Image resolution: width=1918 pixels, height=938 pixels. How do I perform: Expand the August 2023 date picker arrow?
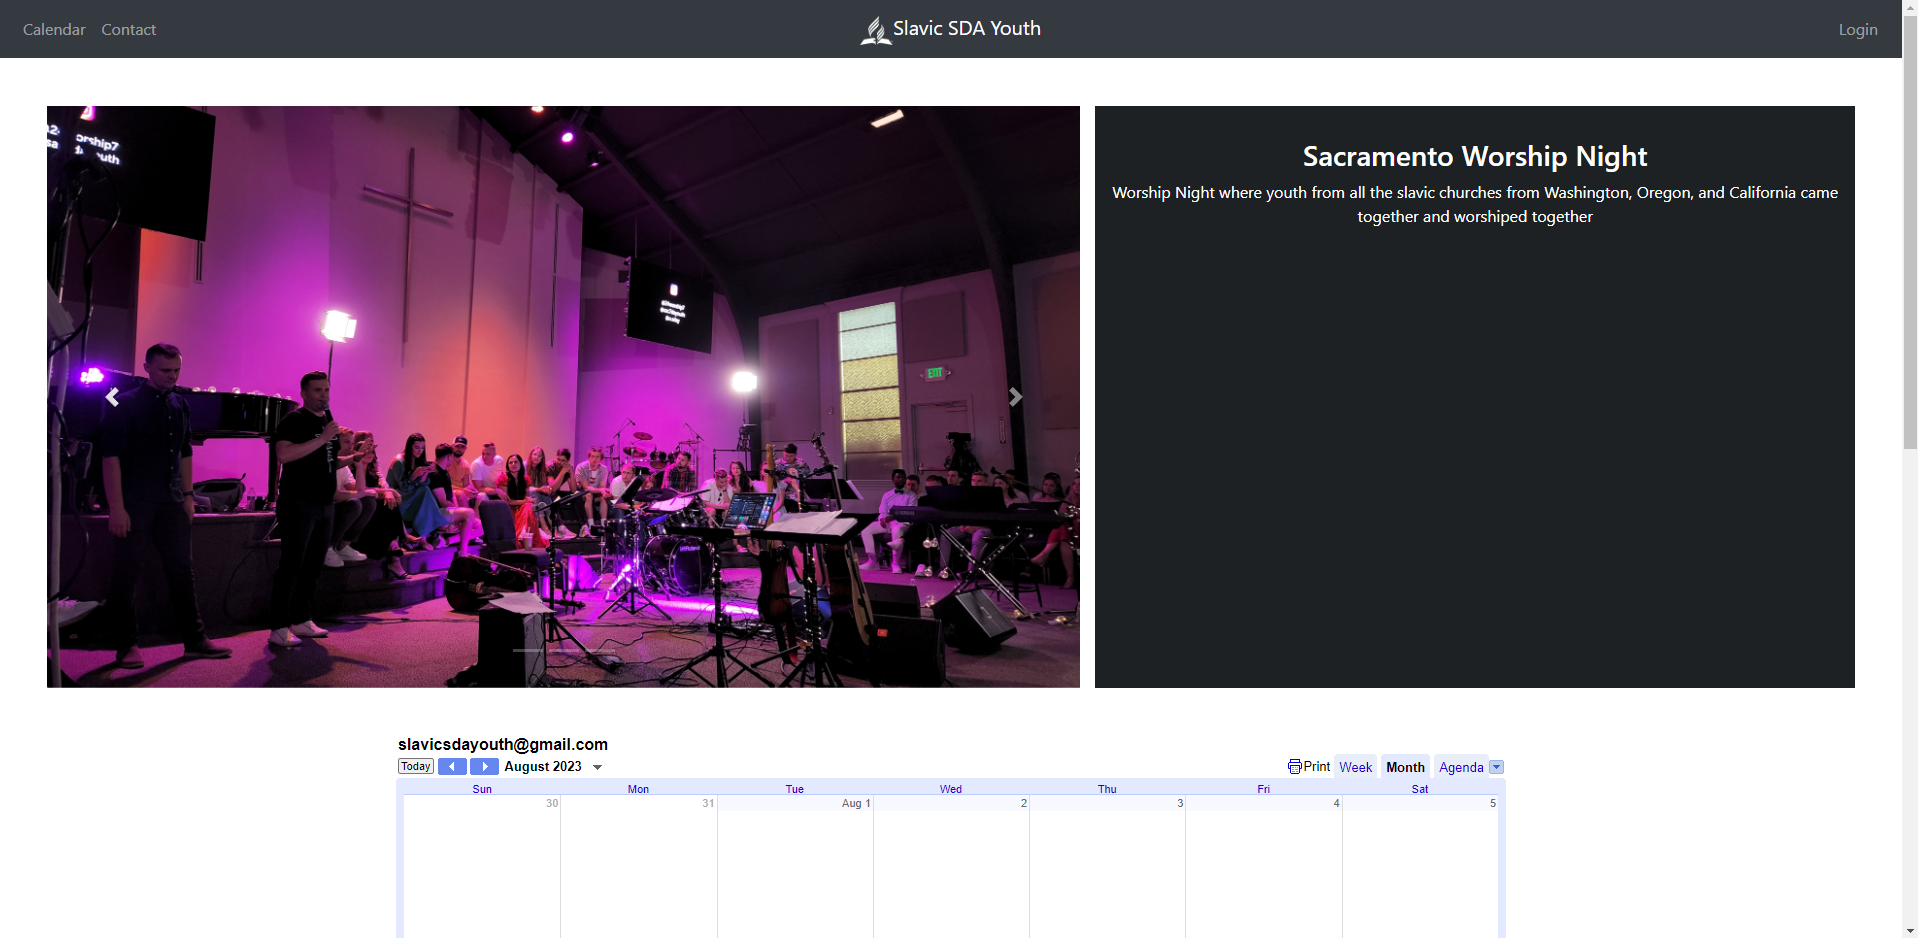point(598,768)
